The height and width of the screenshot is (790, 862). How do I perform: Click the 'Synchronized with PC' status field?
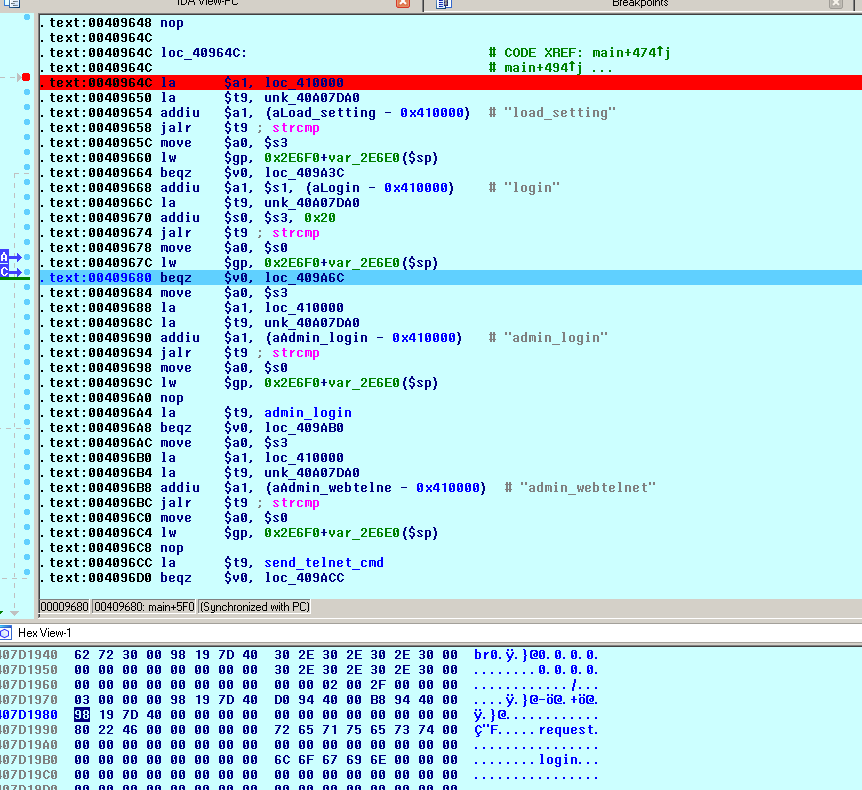pyautogui.click(x=256, y=607)
